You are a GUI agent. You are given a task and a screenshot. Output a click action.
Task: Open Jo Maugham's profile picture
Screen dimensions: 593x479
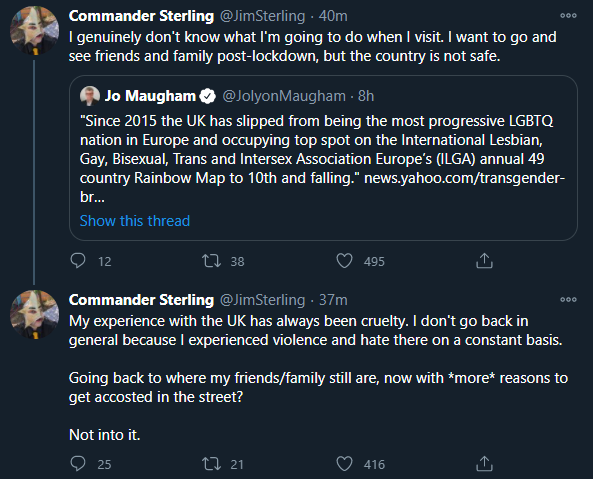pyautogui.click(x=90, y=96)
